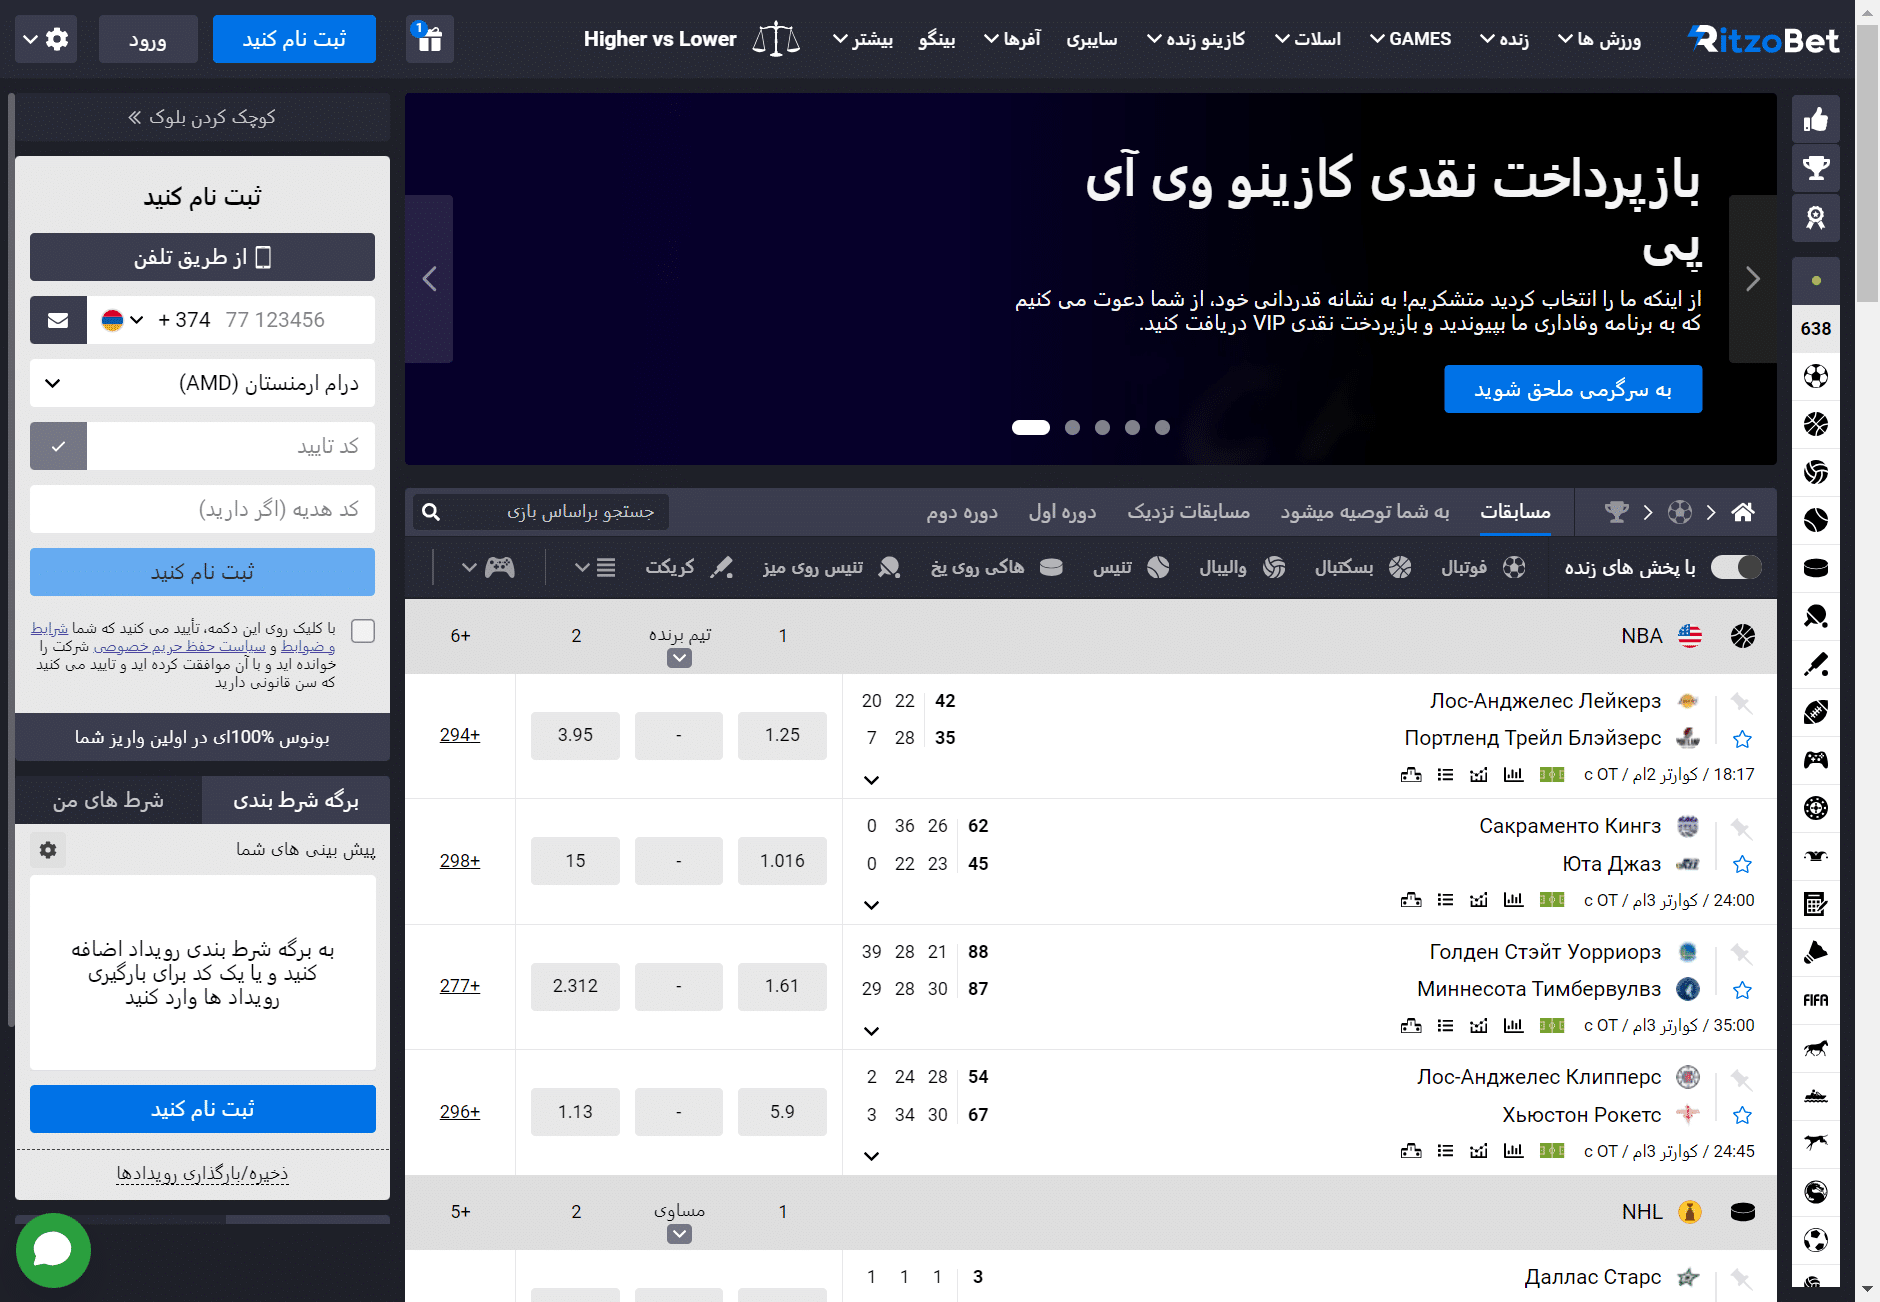The image size is (1880, 1302).
Task: Confirm the verification code checkmark button
Action: point(58,446)
